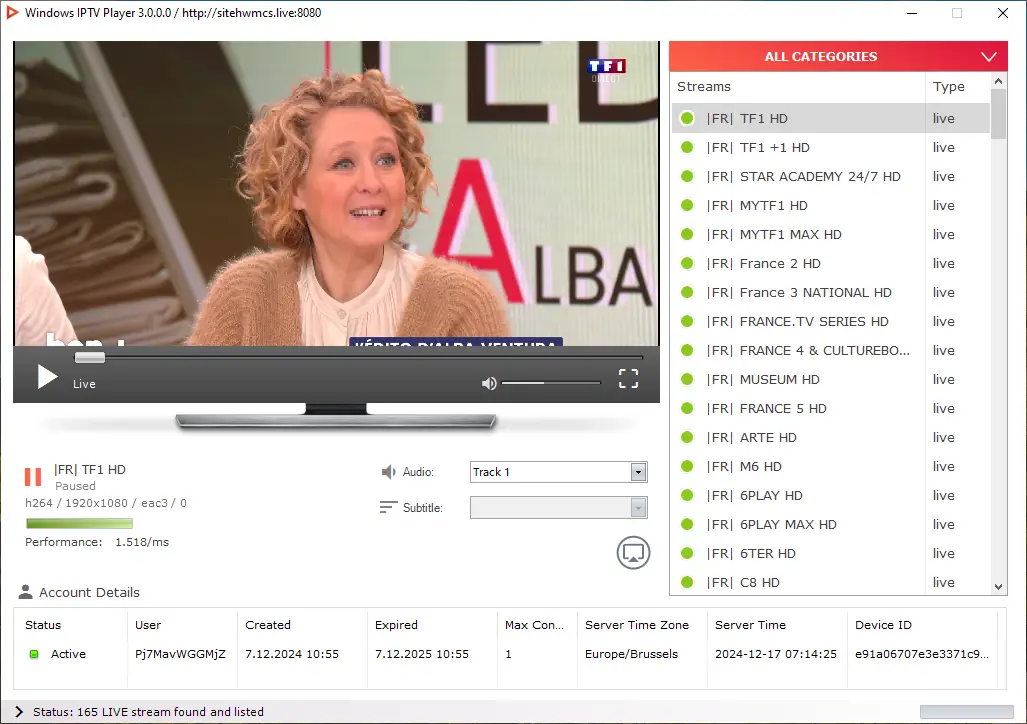This screenshot has height=724, width=1027.
Task: Click the play button in the video player
Action: click(x=47, y=377)
